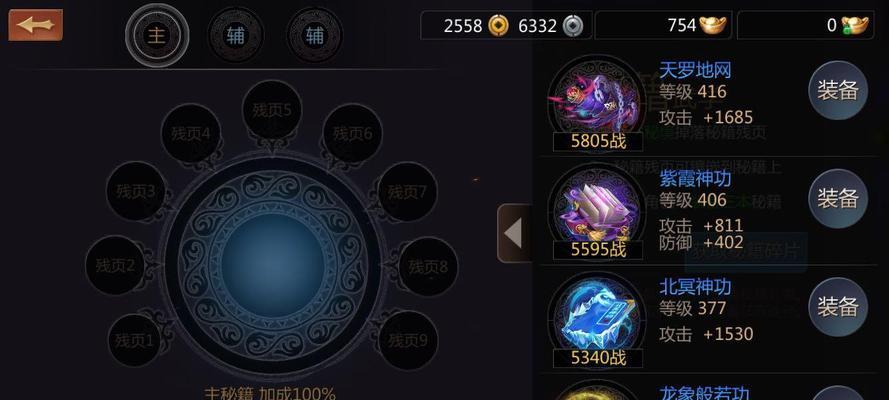Screen dimensions: 889x400
Task: Equip 紫霞神功 with its 装备 button
Action: (838, 198)
